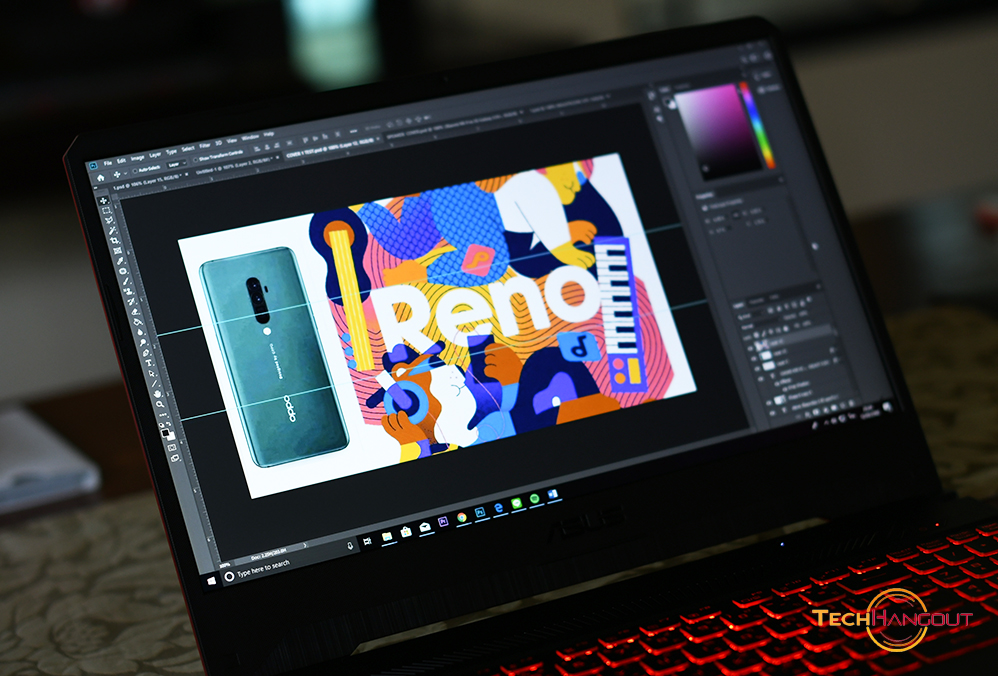Toggle Quick Mask mode icon
This screenshot has width=998, height=676.
(x=172, y=447)
